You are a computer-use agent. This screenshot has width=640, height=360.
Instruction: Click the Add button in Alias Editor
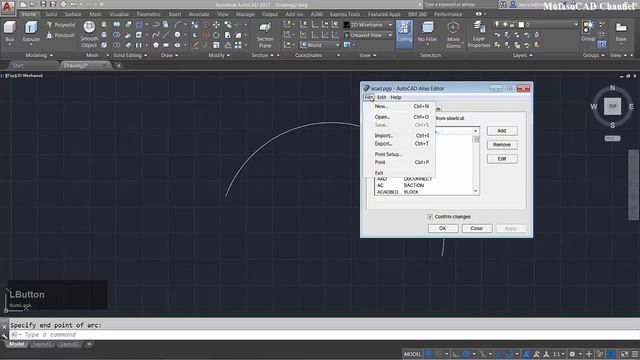point(502,131)
